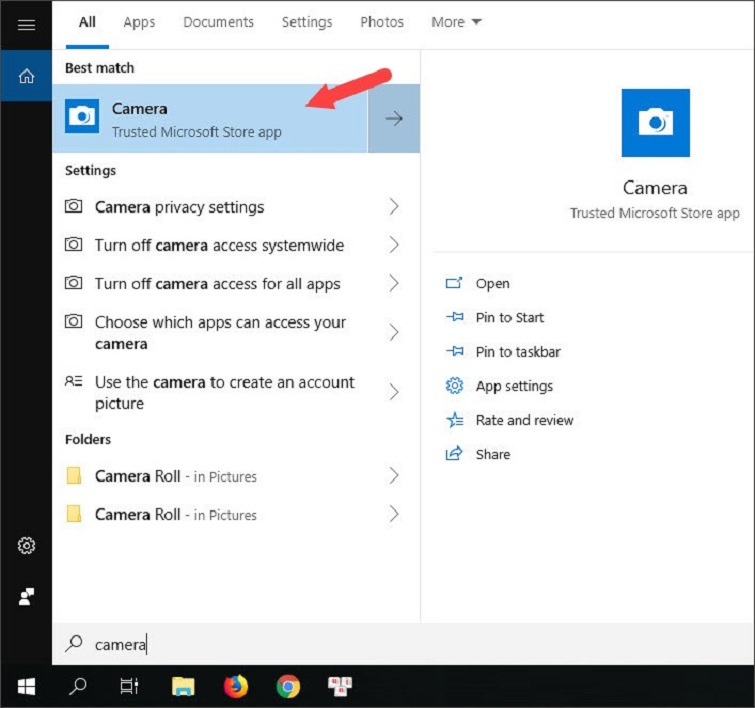Select the Photos filter tab
Screen dimensions: 755x708
[382, 22]
